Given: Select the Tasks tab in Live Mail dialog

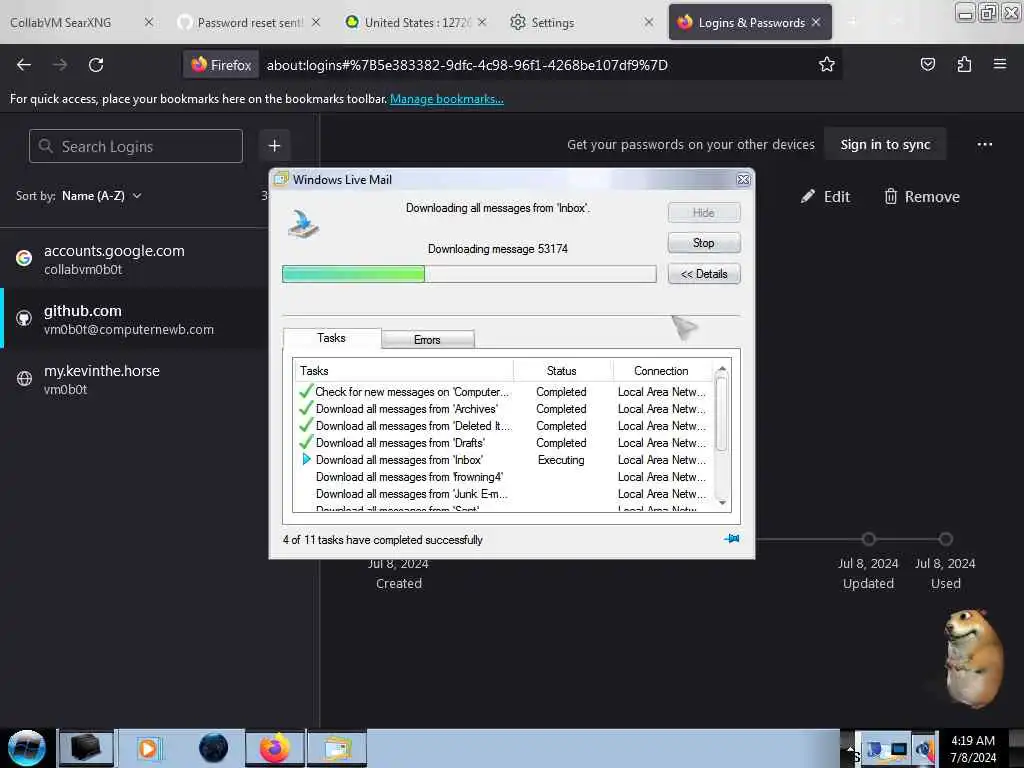Looking at the screenshot, I should click(331, 338).
